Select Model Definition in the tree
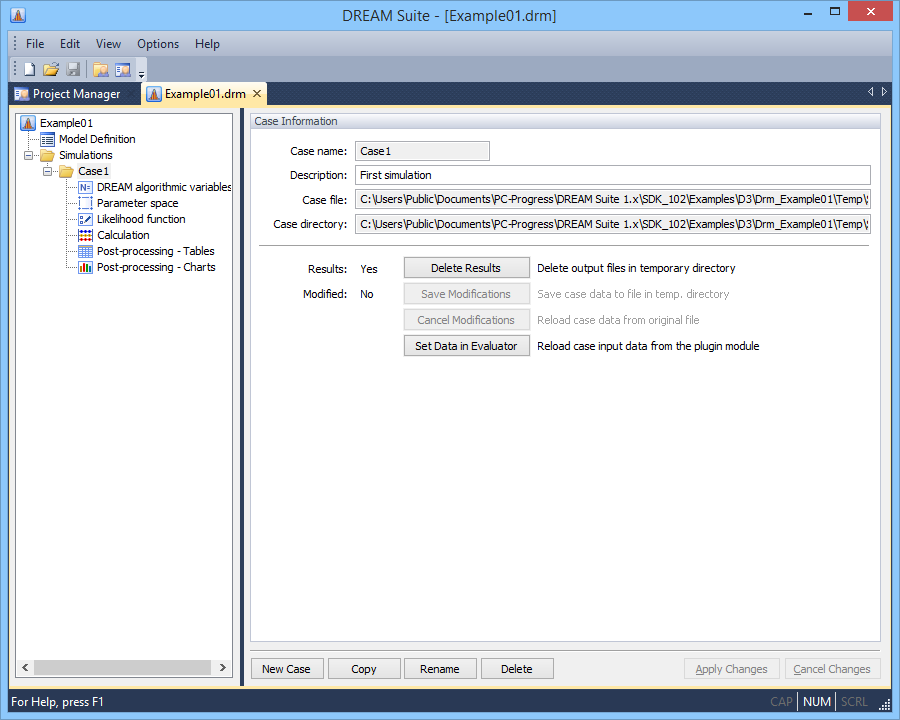Viewport: 900px width, 720px height. (x=97, y=139)
